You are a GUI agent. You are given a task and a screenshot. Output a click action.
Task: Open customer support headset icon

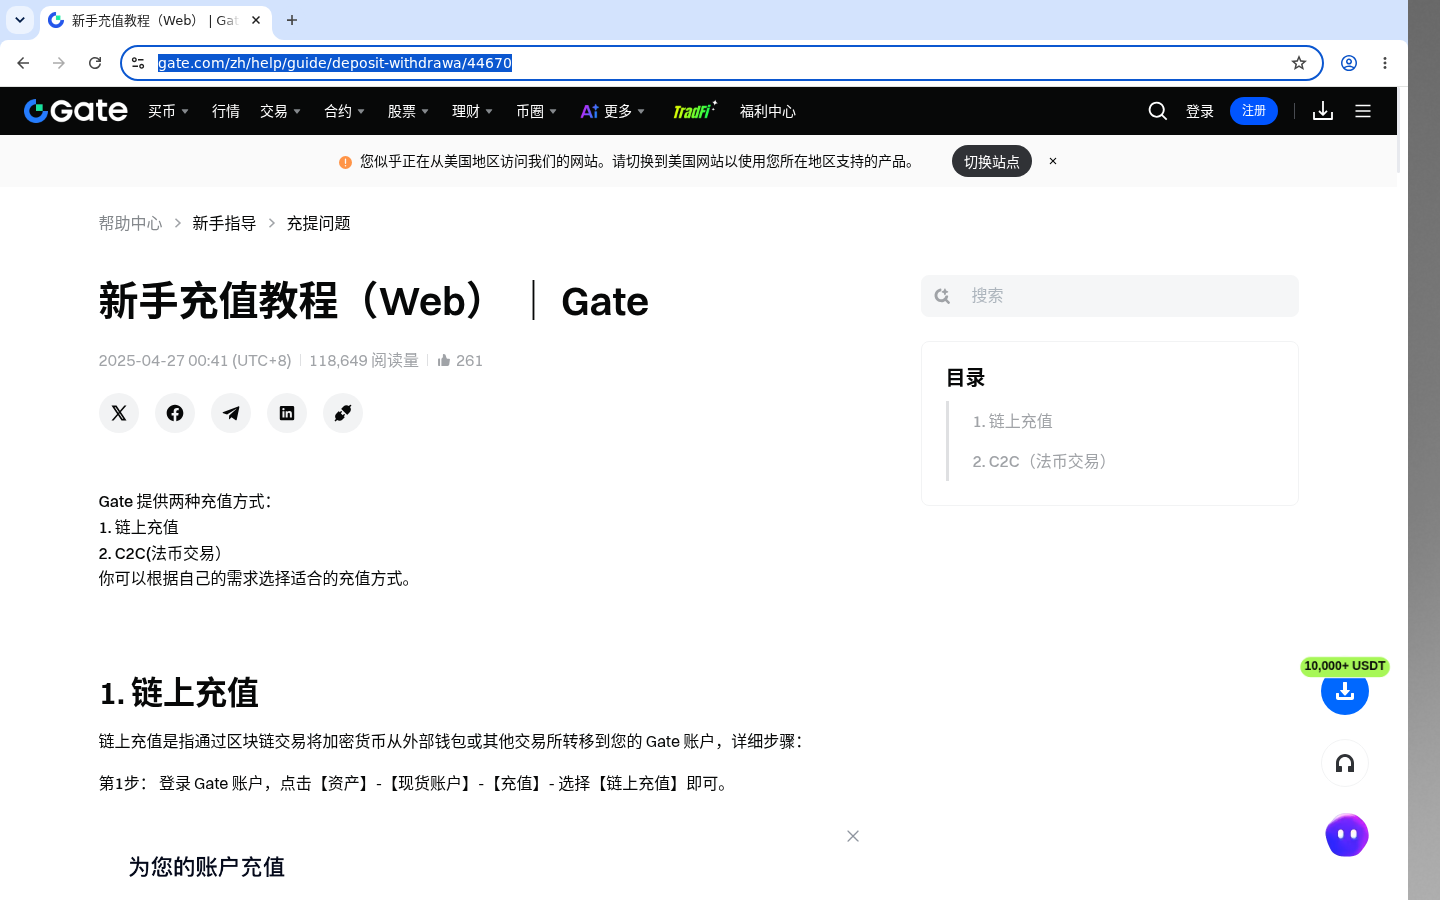[x=1345, y=763]
